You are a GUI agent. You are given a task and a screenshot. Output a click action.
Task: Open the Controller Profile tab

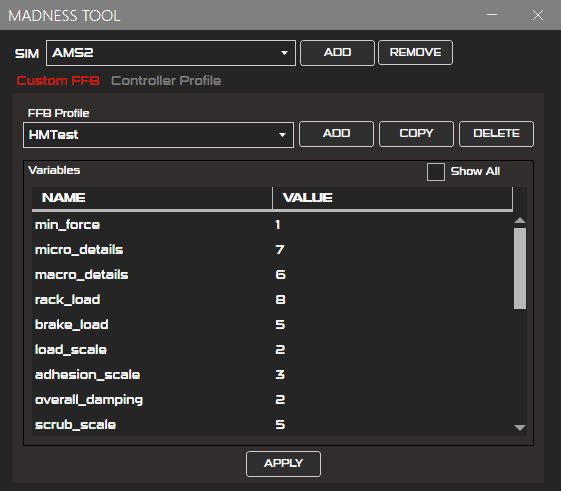(x=166, y=81)
